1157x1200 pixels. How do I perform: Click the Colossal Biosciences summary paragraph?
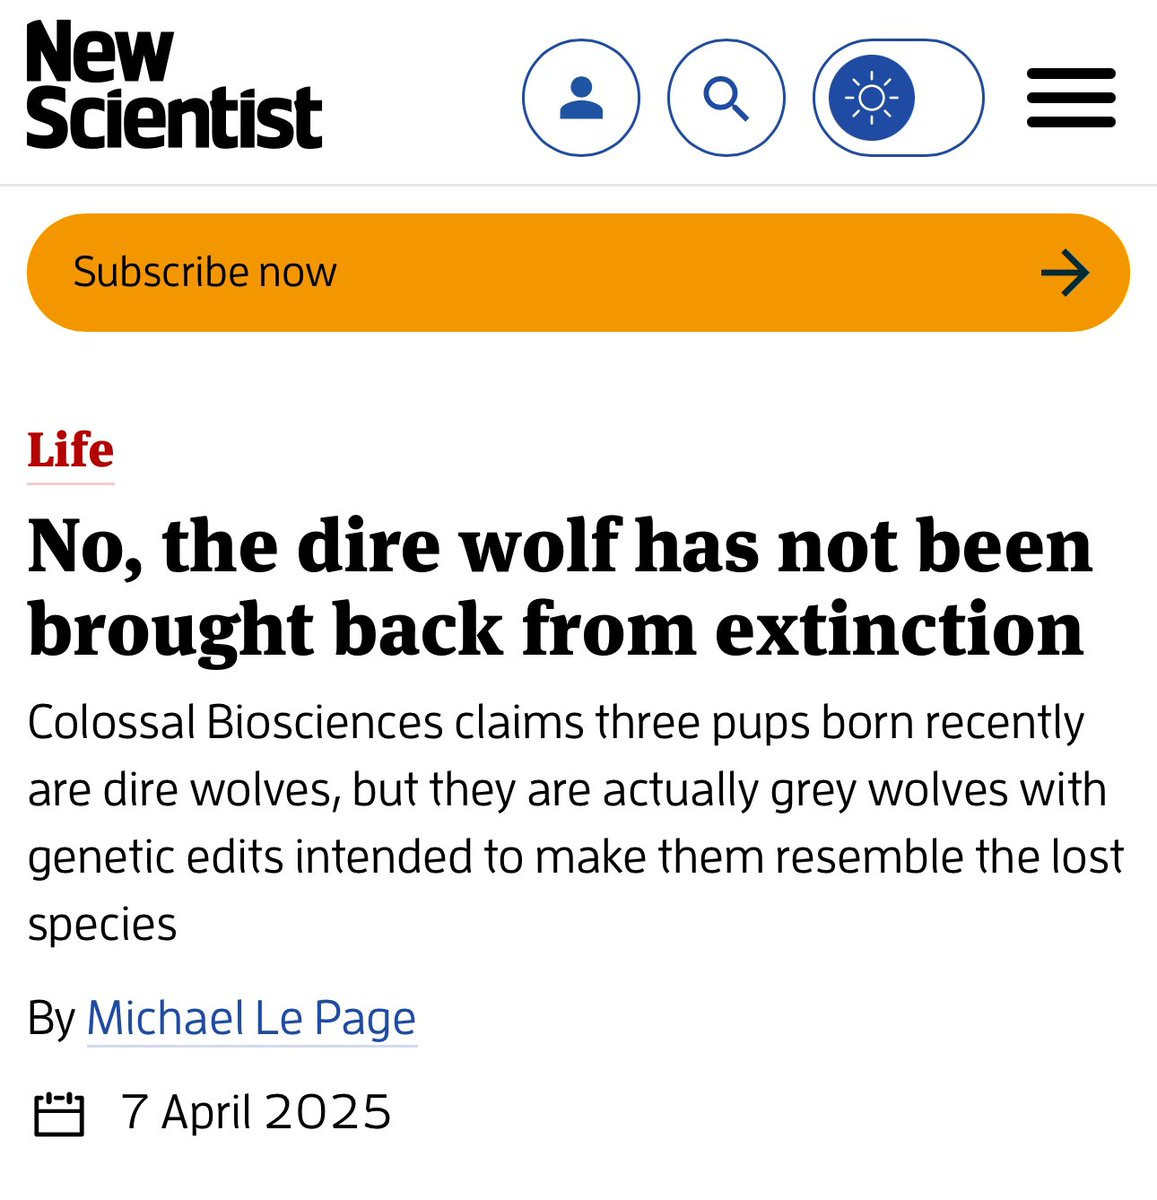pos(576,823)
